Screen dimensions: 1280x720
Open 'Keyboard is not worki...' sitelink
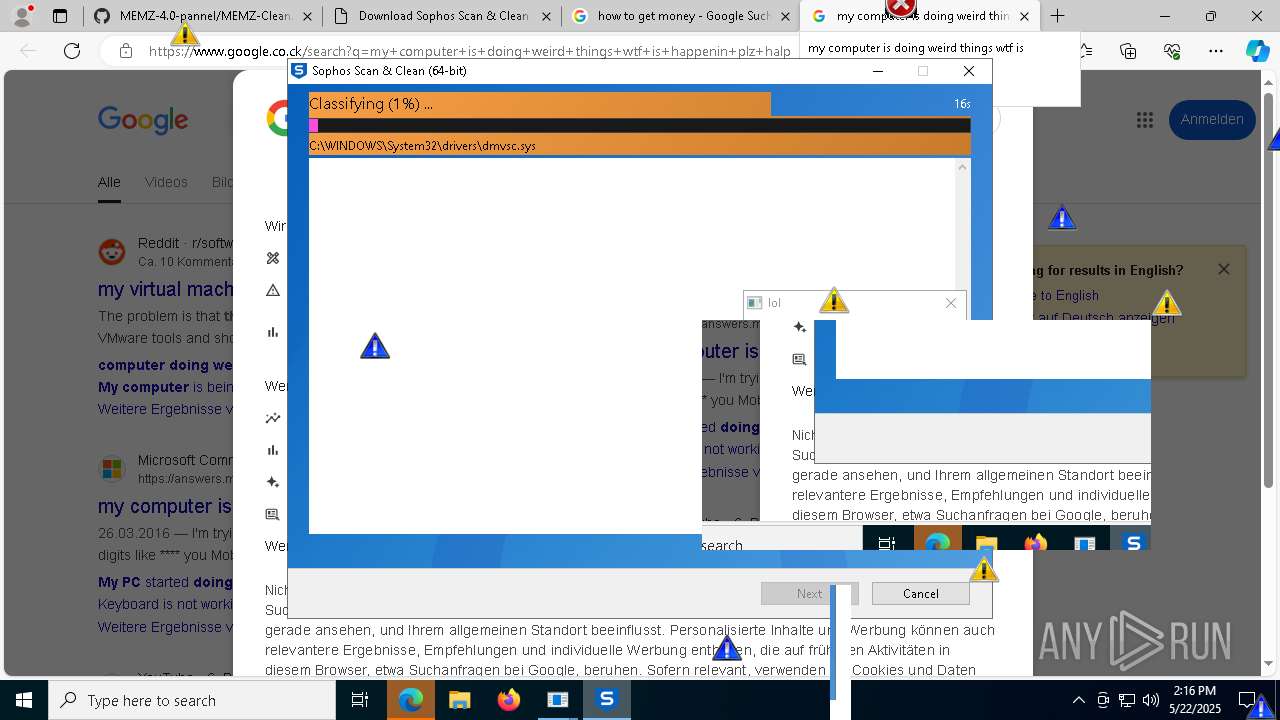coord(166,604)
